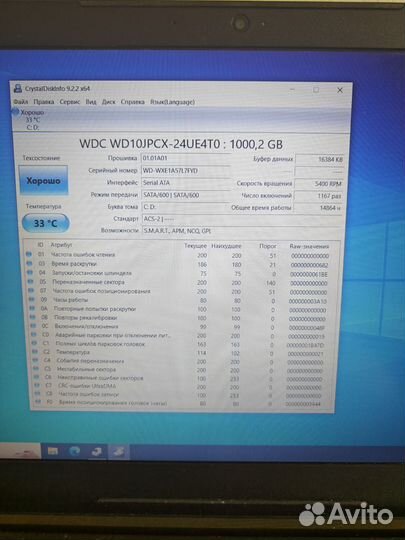Click the drive letter field C: D:
405x540 pixels.
[x=185, y=207]
